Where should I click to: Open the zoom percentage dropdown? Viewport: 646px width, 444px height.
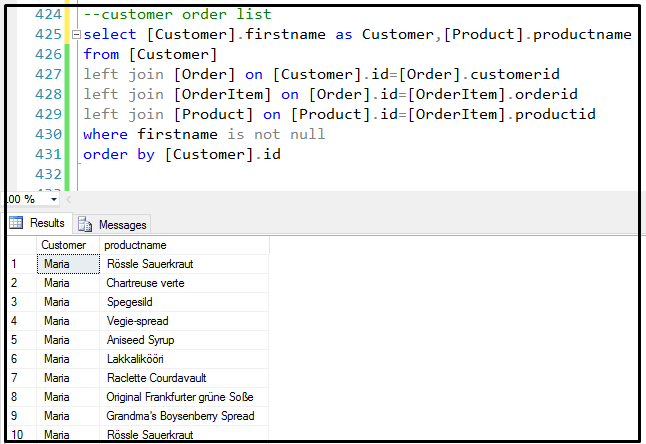(x=54, y=200)
